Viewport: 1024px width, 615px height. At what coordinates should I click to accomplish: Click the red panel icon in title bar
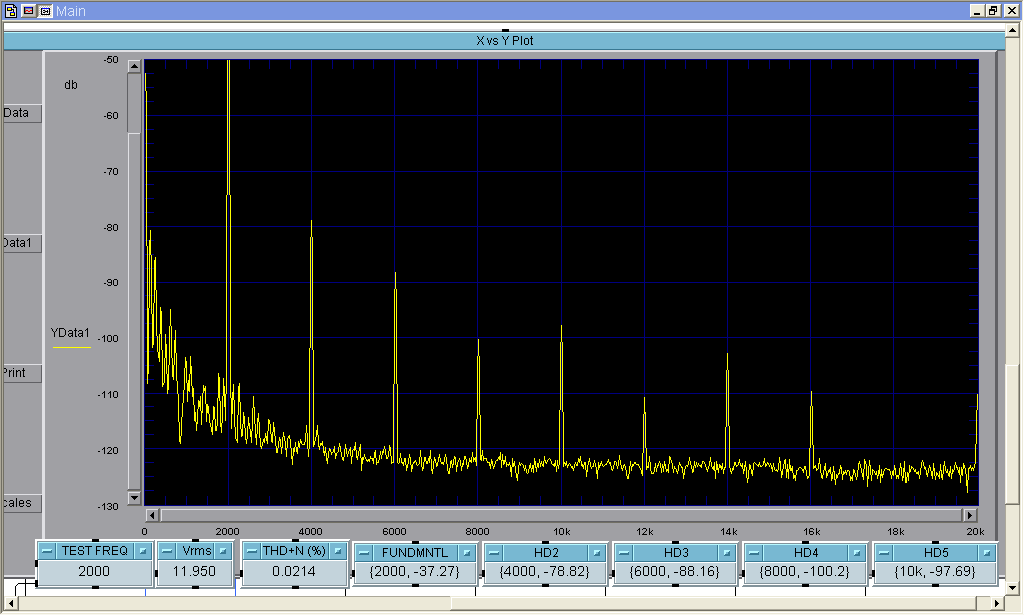[28, 10]
